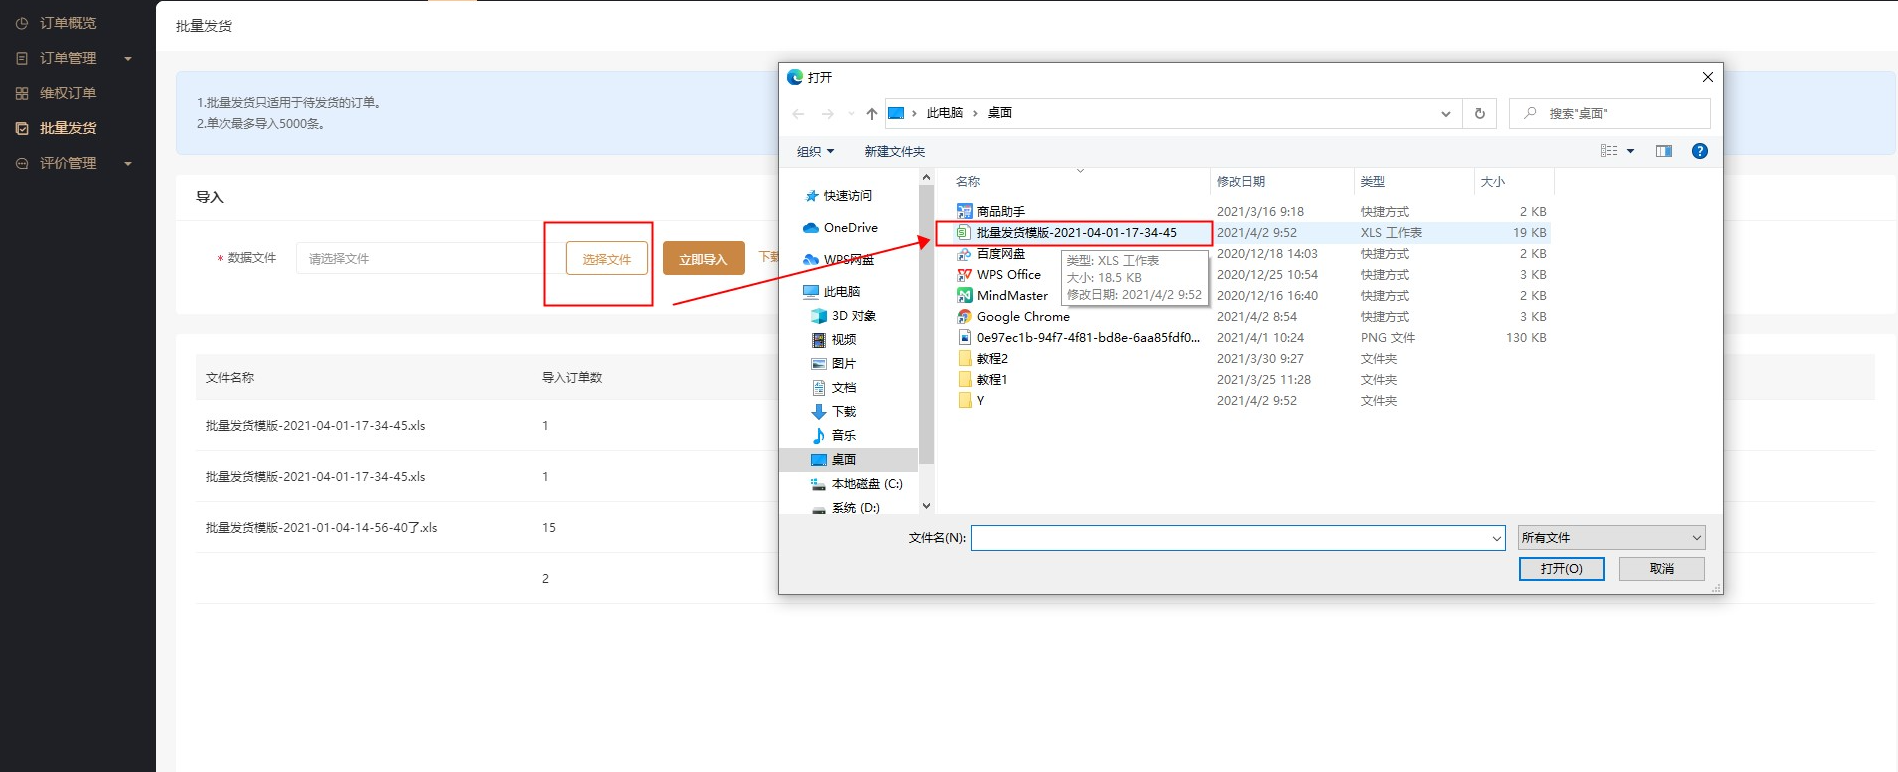The height and width of the screenshot is (772, 1898).
Task: Select the Google Chrome shortcut icon
Action: pyautogui.click(x=964, y=317)
